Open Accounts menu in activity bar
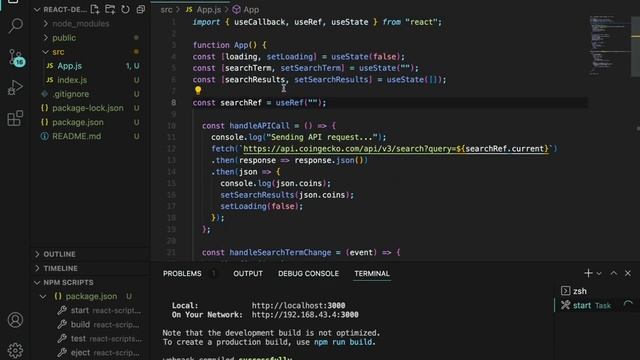This screenshot has width=640, height=360. coord(15,320)
